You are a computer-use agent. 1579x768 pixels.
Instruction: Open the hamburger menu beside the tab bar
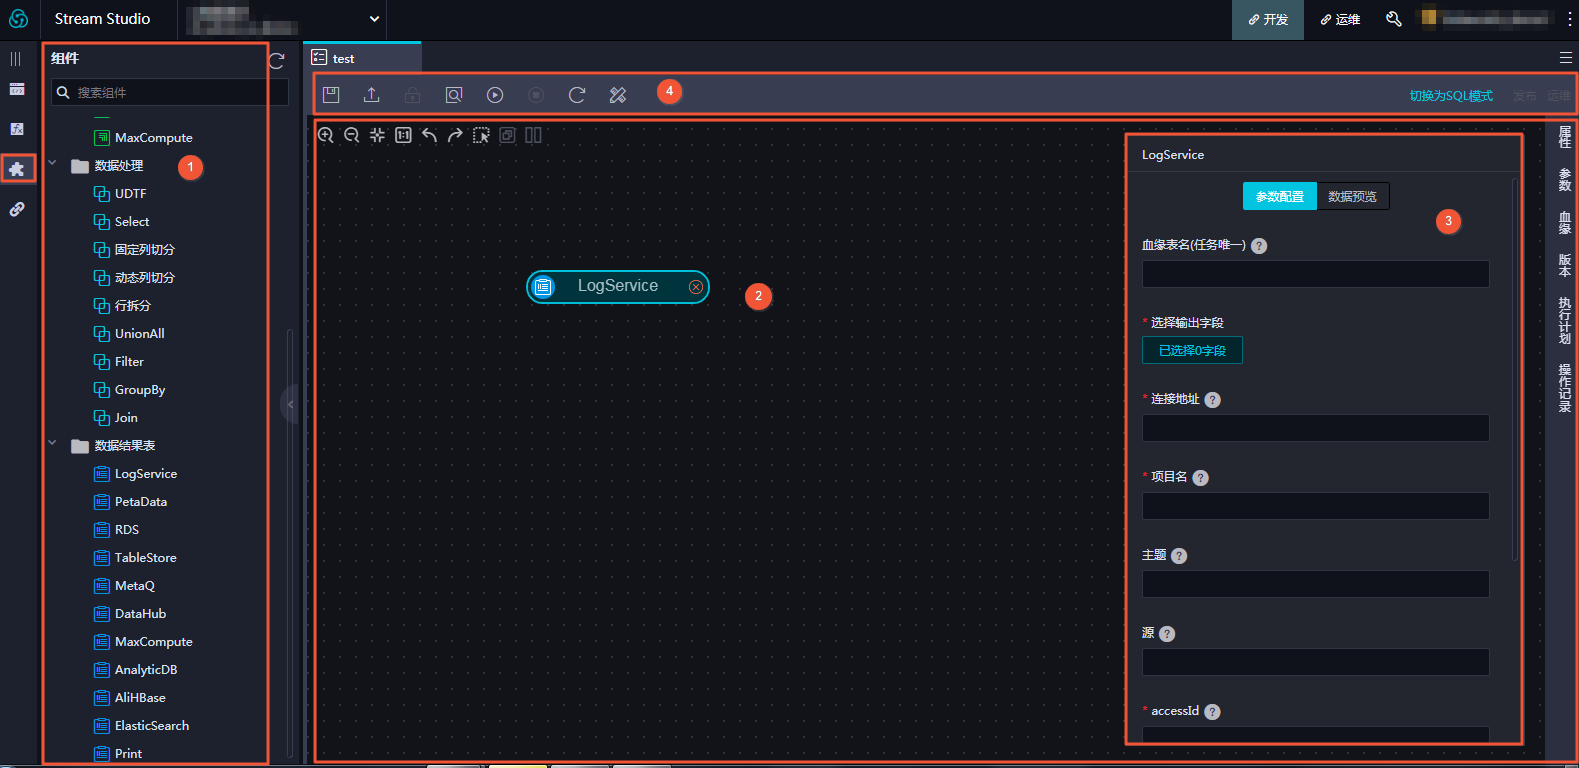[x=1566, y=58]
